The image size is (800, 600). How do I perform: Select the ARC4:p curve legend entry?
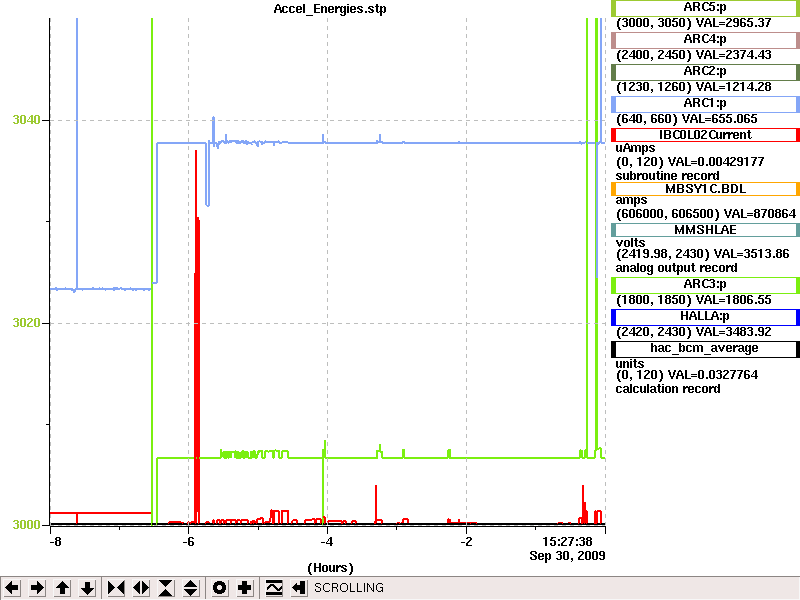(705, 39)
